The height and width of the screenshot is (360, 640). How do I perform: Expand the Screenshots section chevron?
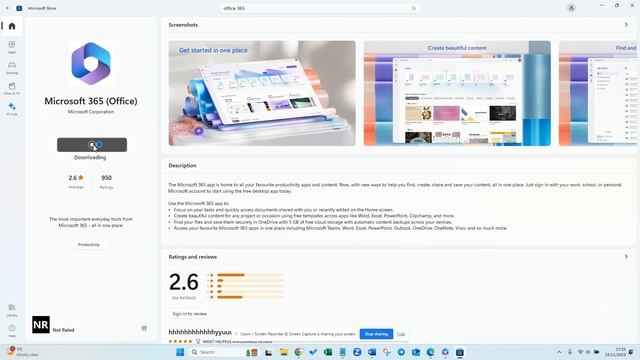point(626,25)
